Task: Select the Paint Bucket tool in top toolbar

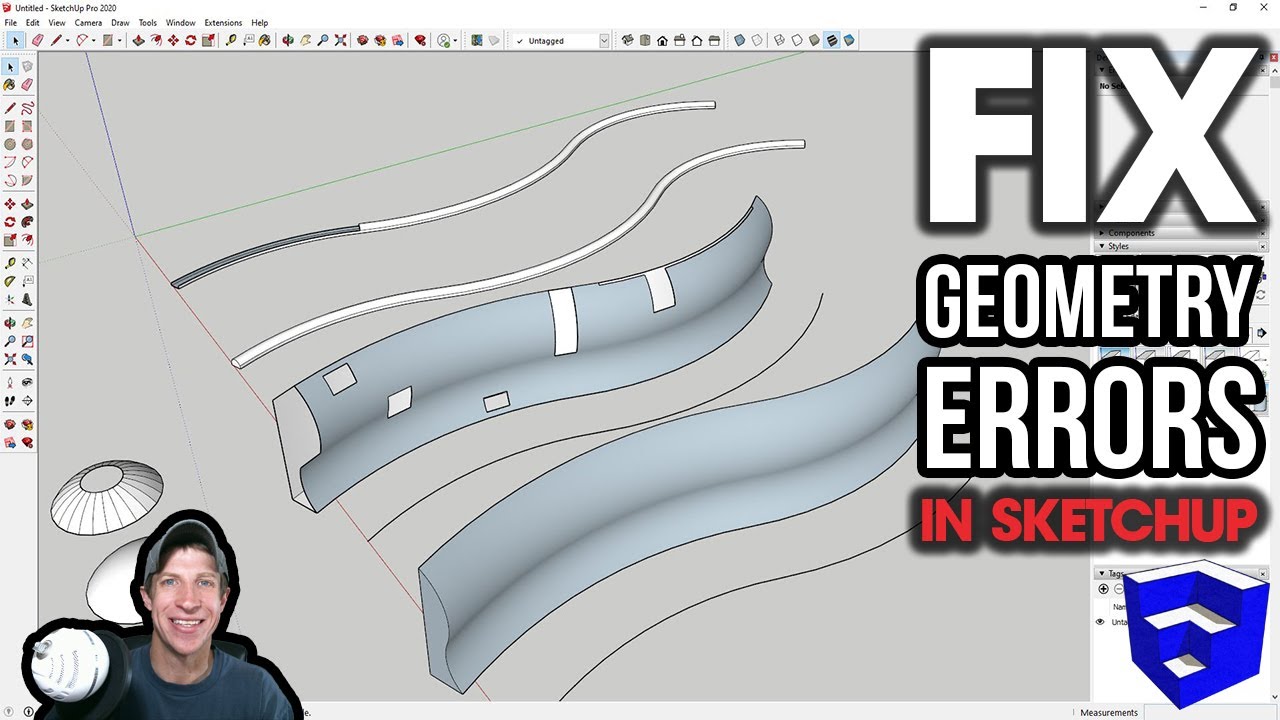Action: coord(264,40)
